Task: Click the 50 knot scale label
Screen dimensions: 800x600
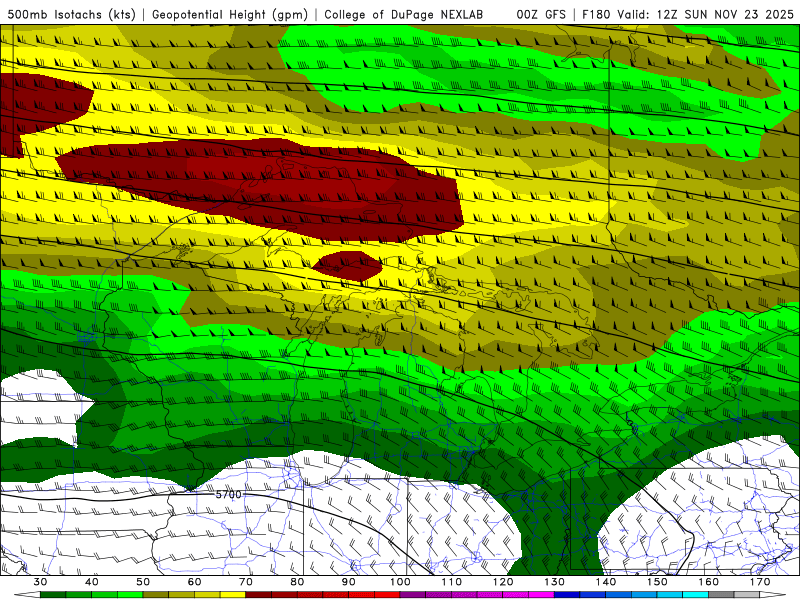Action: 143,582
